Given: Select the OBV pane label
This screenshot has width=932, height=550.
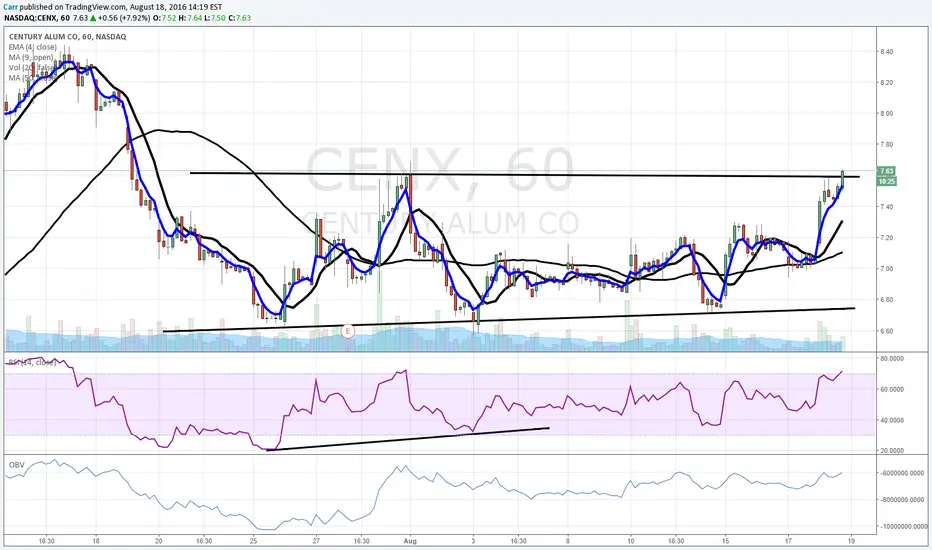Looking at the screenshot, I should pyautogui.click(x=16, y=465).
